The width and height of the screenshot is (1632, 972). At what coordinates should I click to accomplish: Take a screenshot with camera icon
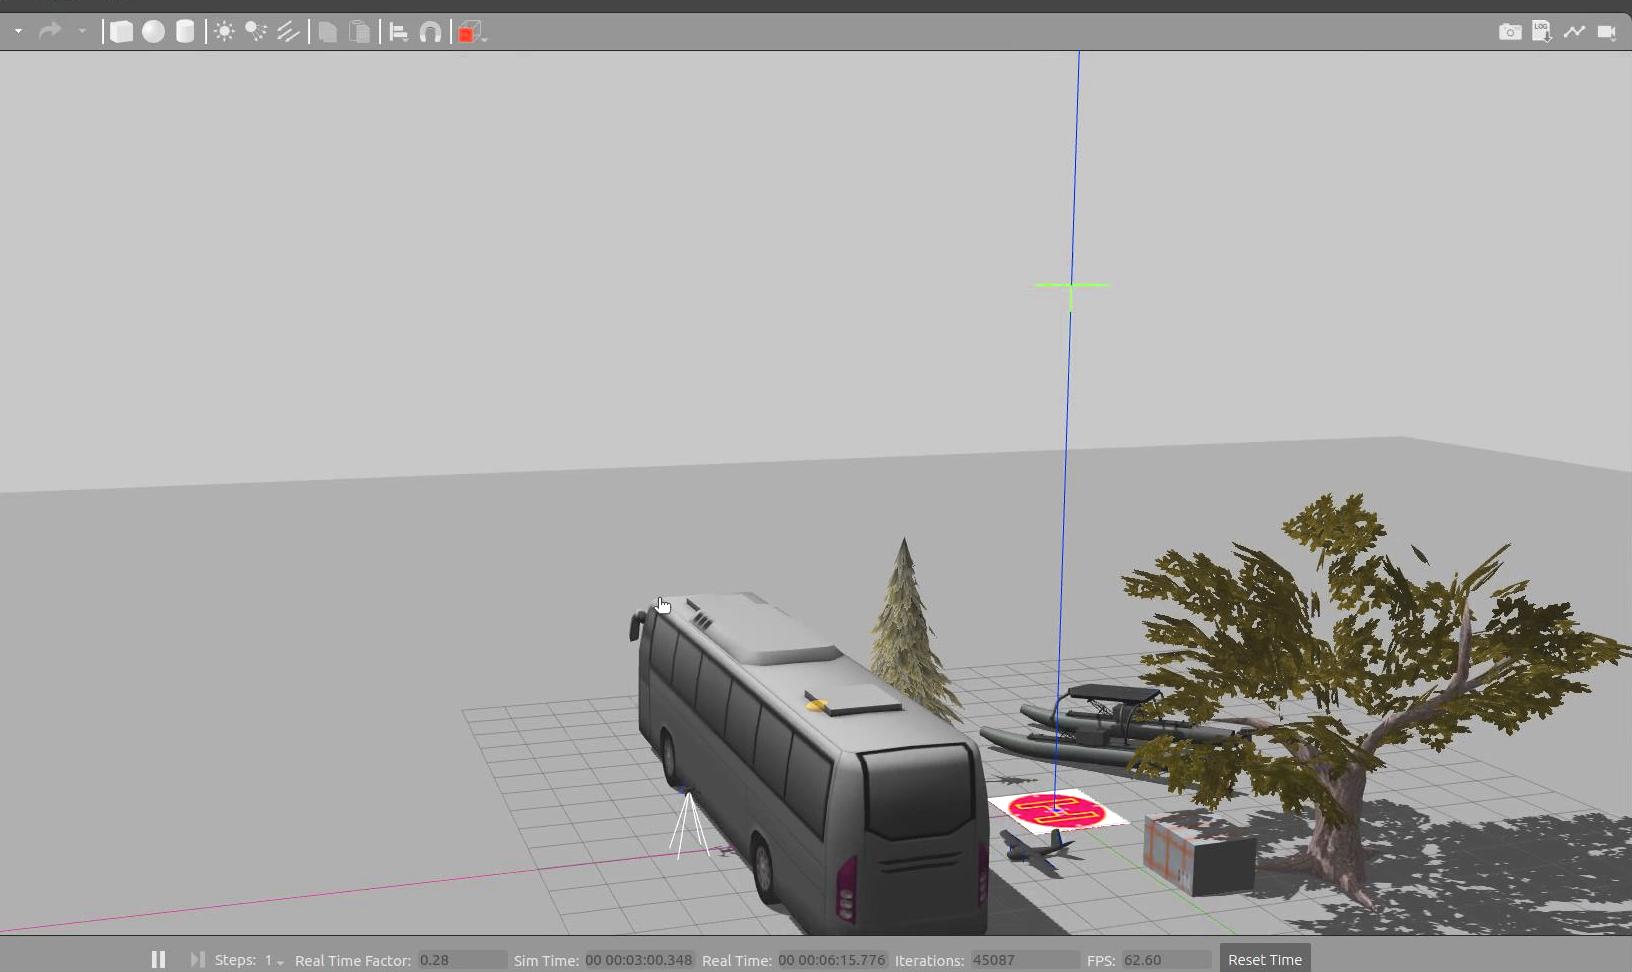pos(1510,32)
